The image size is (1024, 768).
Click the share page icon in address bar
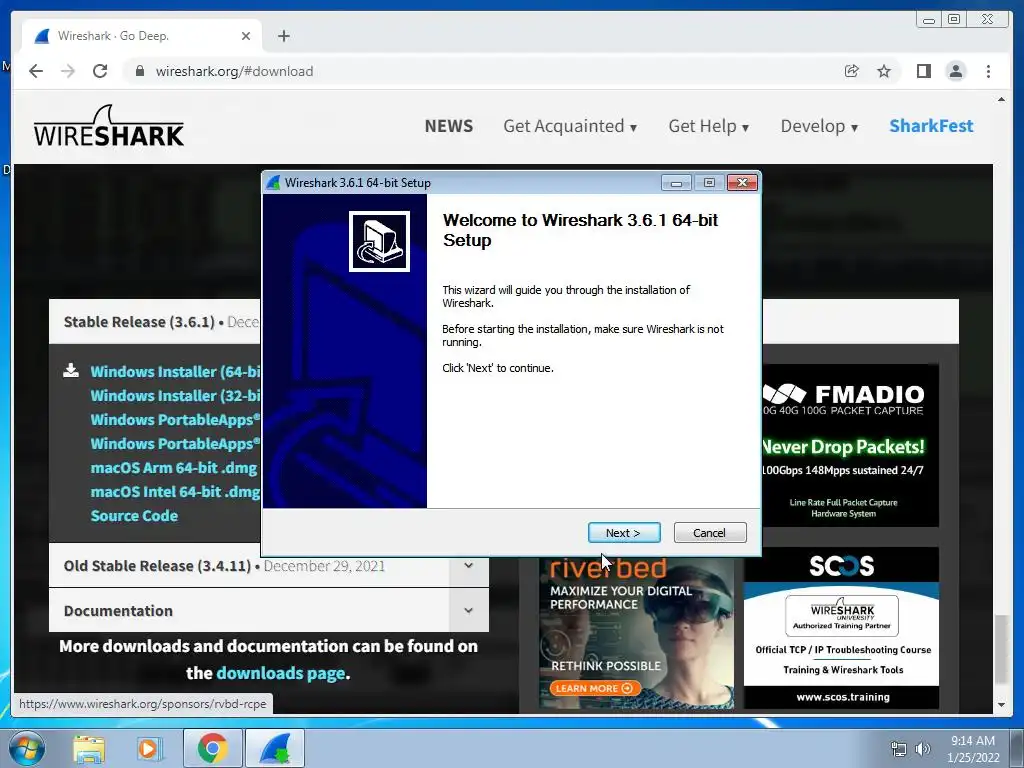point(851,71)
